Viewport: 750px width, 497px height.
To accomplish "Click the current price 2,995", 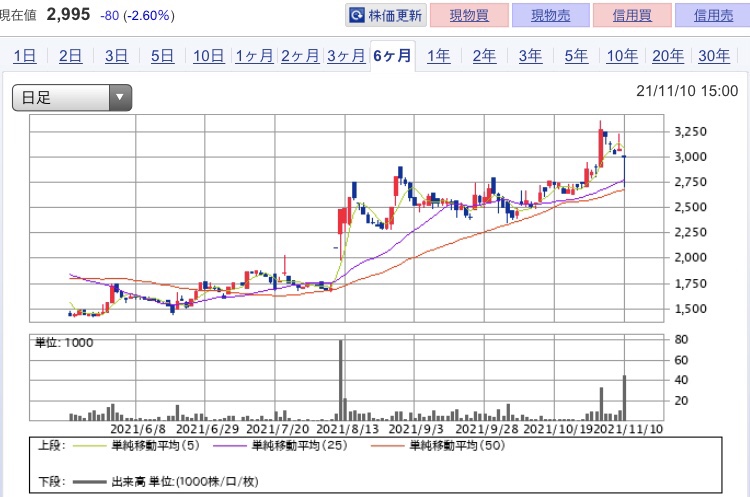I will [x=68, y=14].
